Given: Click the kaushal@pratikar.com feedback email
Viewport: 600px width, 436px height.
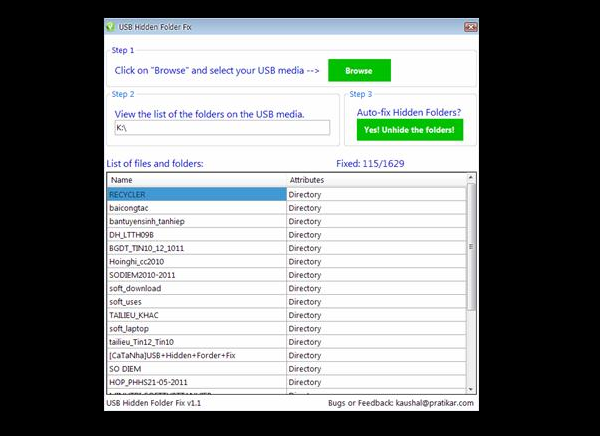Looking at the screenshot, I should point(432,403).
